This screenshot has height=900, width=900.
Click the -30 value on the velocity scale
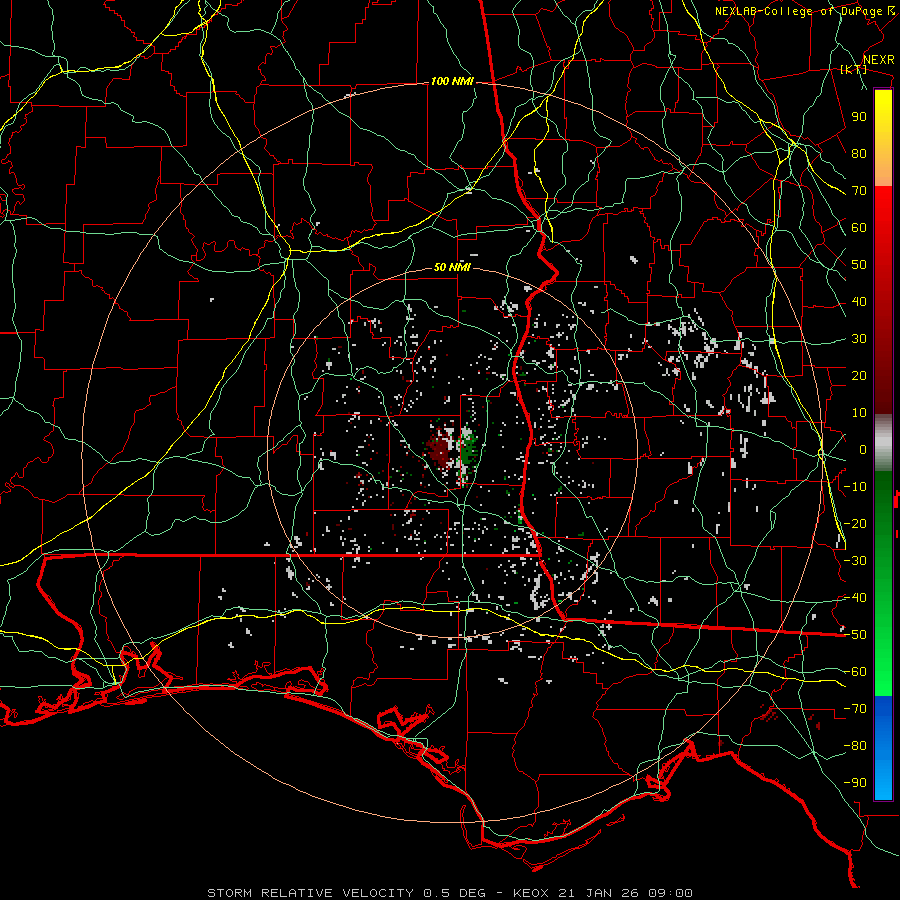tap(855, 561)
